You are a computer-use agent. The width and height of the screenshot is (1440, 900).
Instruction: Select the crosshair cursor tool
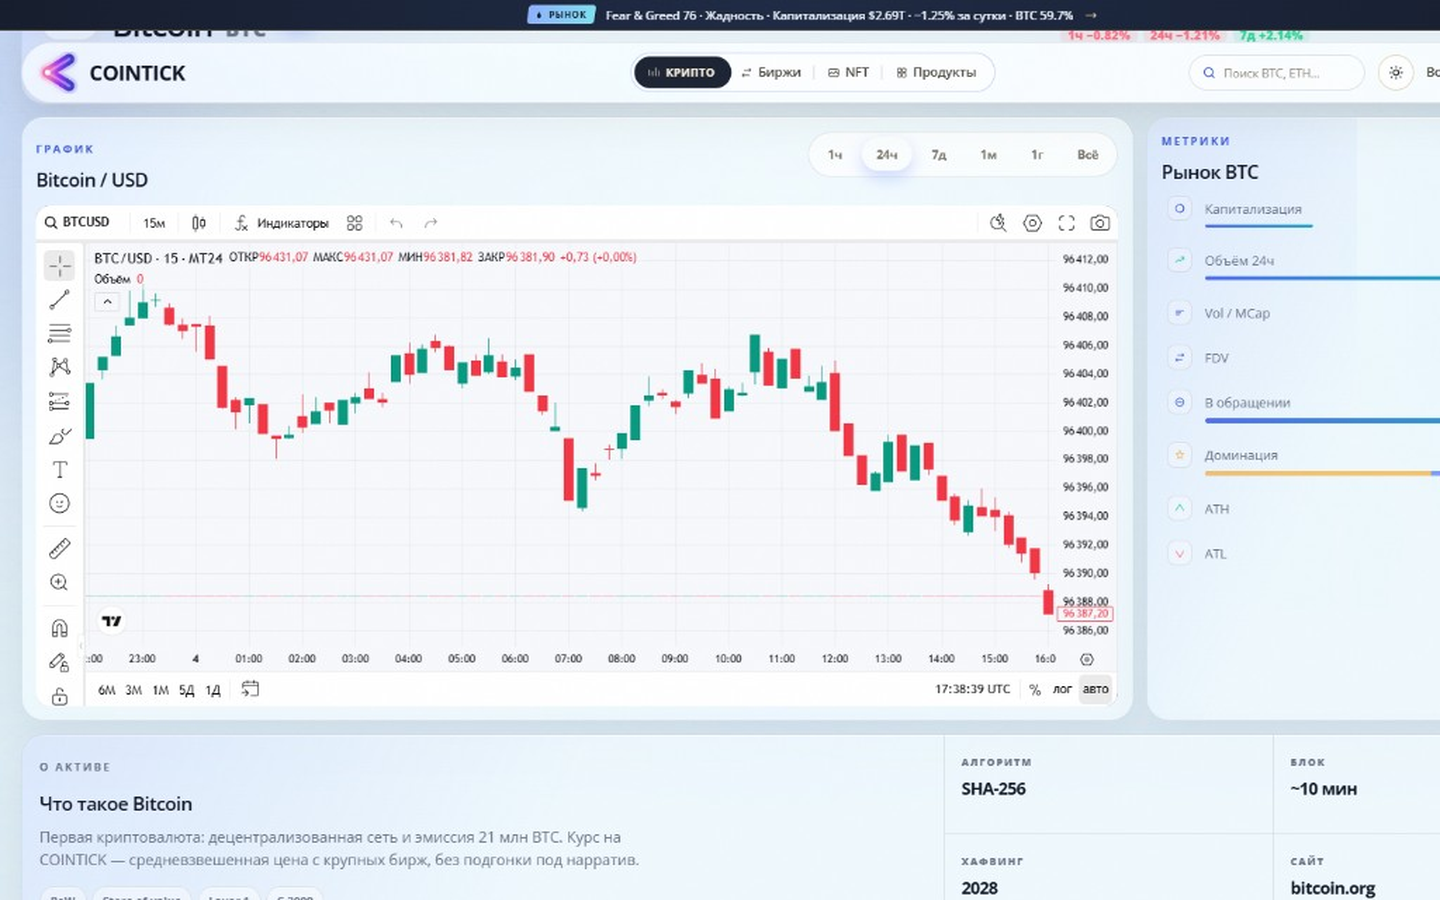pyautogui.click(x=60, y=266)
